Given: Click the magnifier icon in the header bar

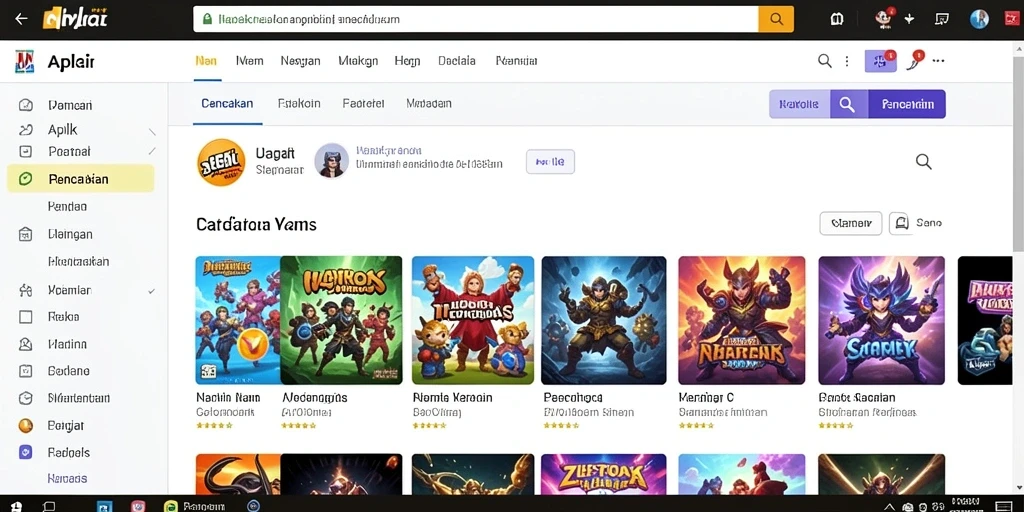Looking at the screenshot, I should pyautogui.click(x=825, y=61).
